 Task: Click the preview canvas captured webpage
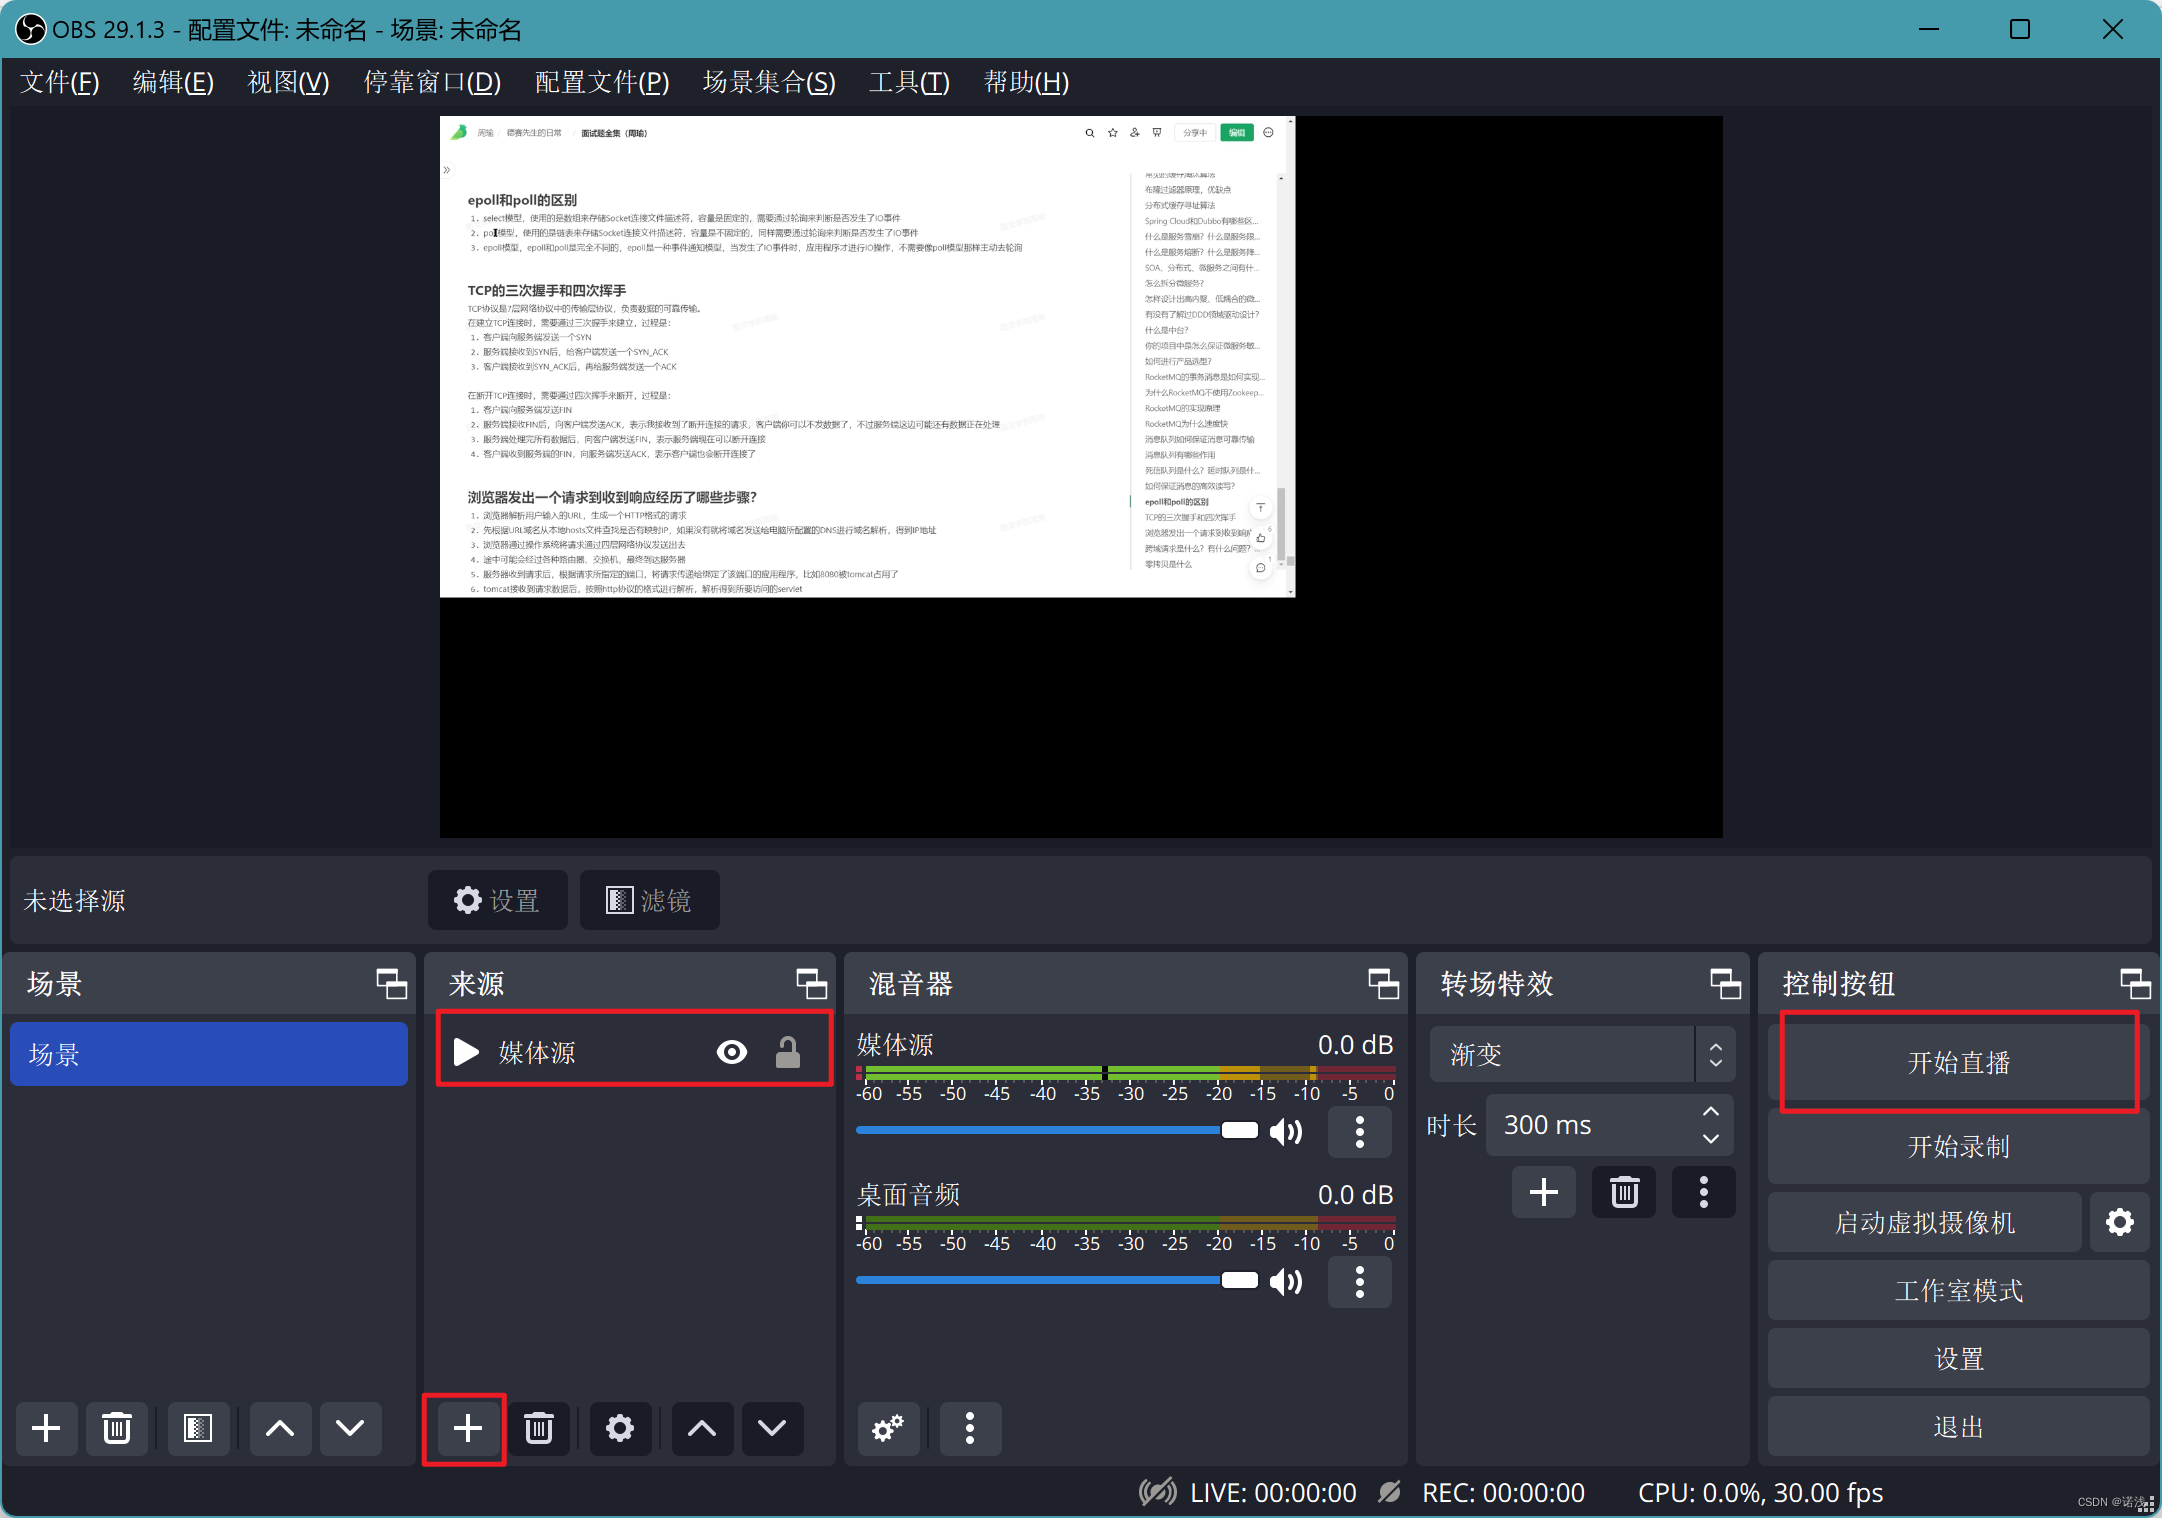867,357
